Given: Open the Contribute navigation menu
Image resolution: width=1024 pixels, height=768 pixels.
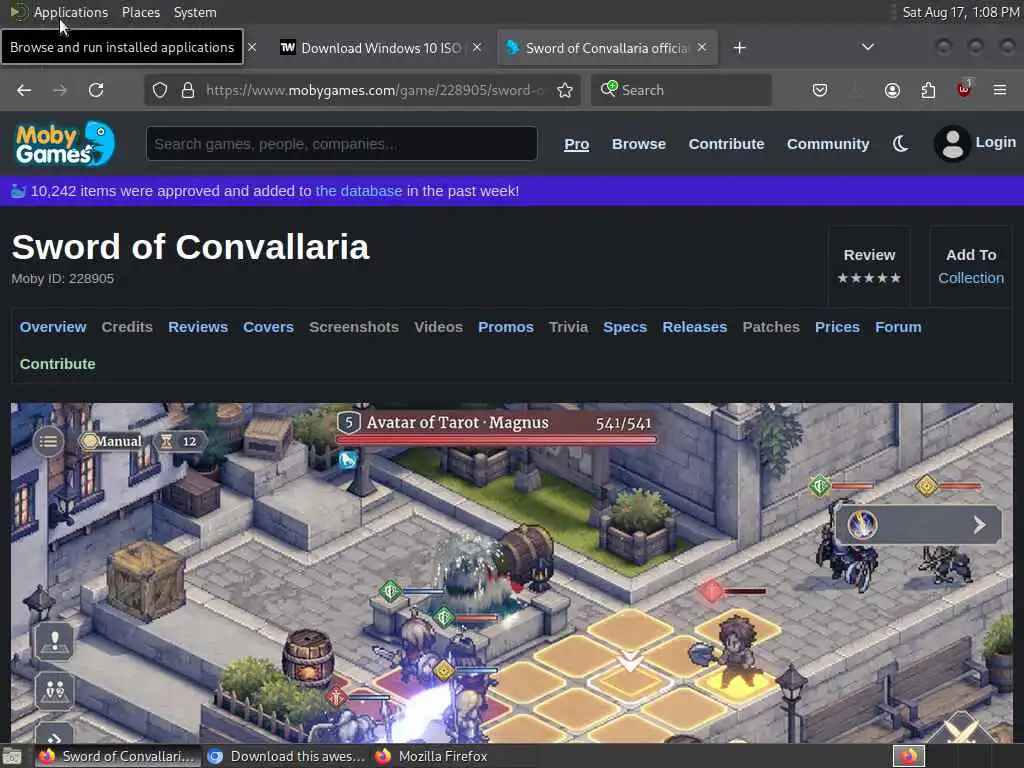Looking at the screenshot, I should (726, 144).
